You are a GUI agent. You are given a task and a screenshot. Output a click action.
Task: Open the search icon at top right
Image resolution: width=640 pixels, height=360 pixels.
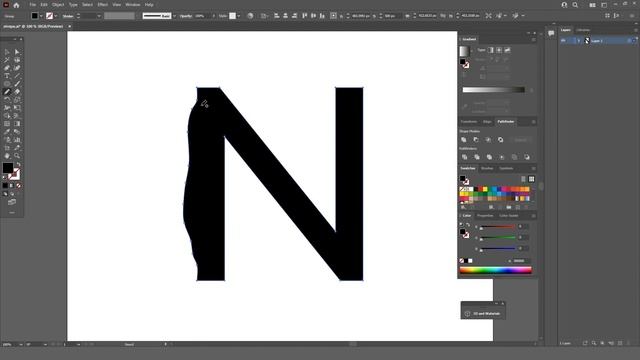575,5
